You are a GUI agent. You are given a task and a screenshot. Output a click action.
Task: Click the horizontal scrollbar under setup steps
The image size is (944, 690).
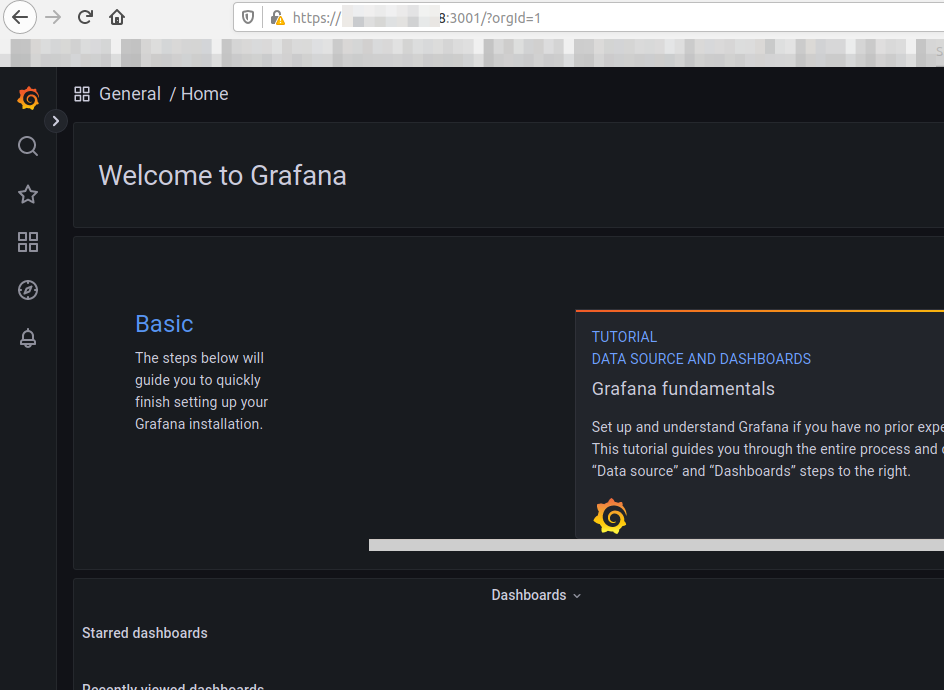656,545
